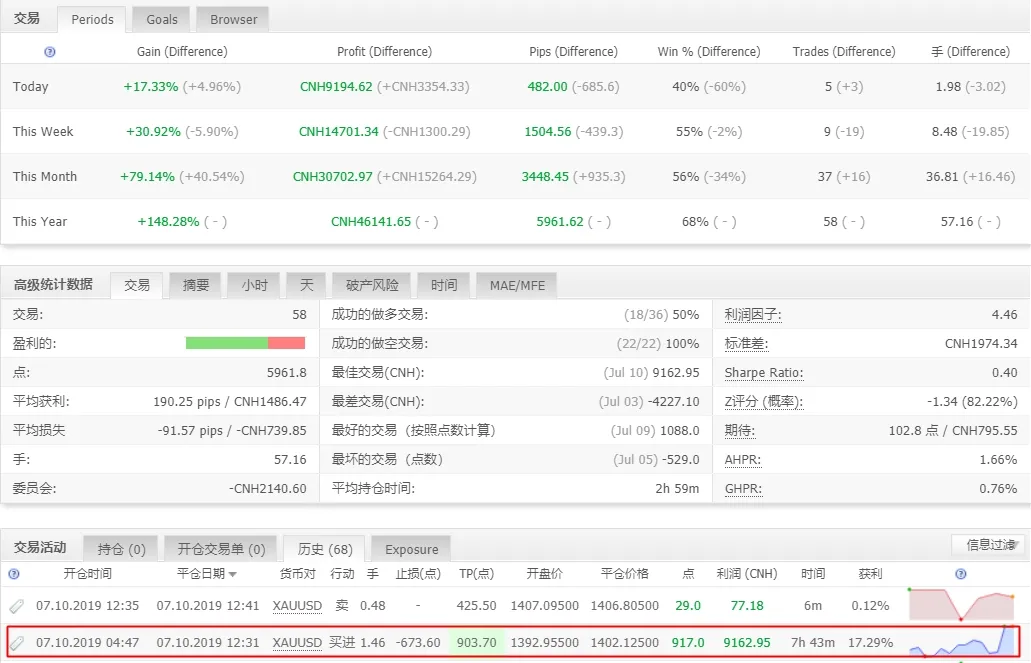This screenshot has width=1031, height=663.
Task: Select the TP value 903.70 cell
Action: (x=477, y=643)
